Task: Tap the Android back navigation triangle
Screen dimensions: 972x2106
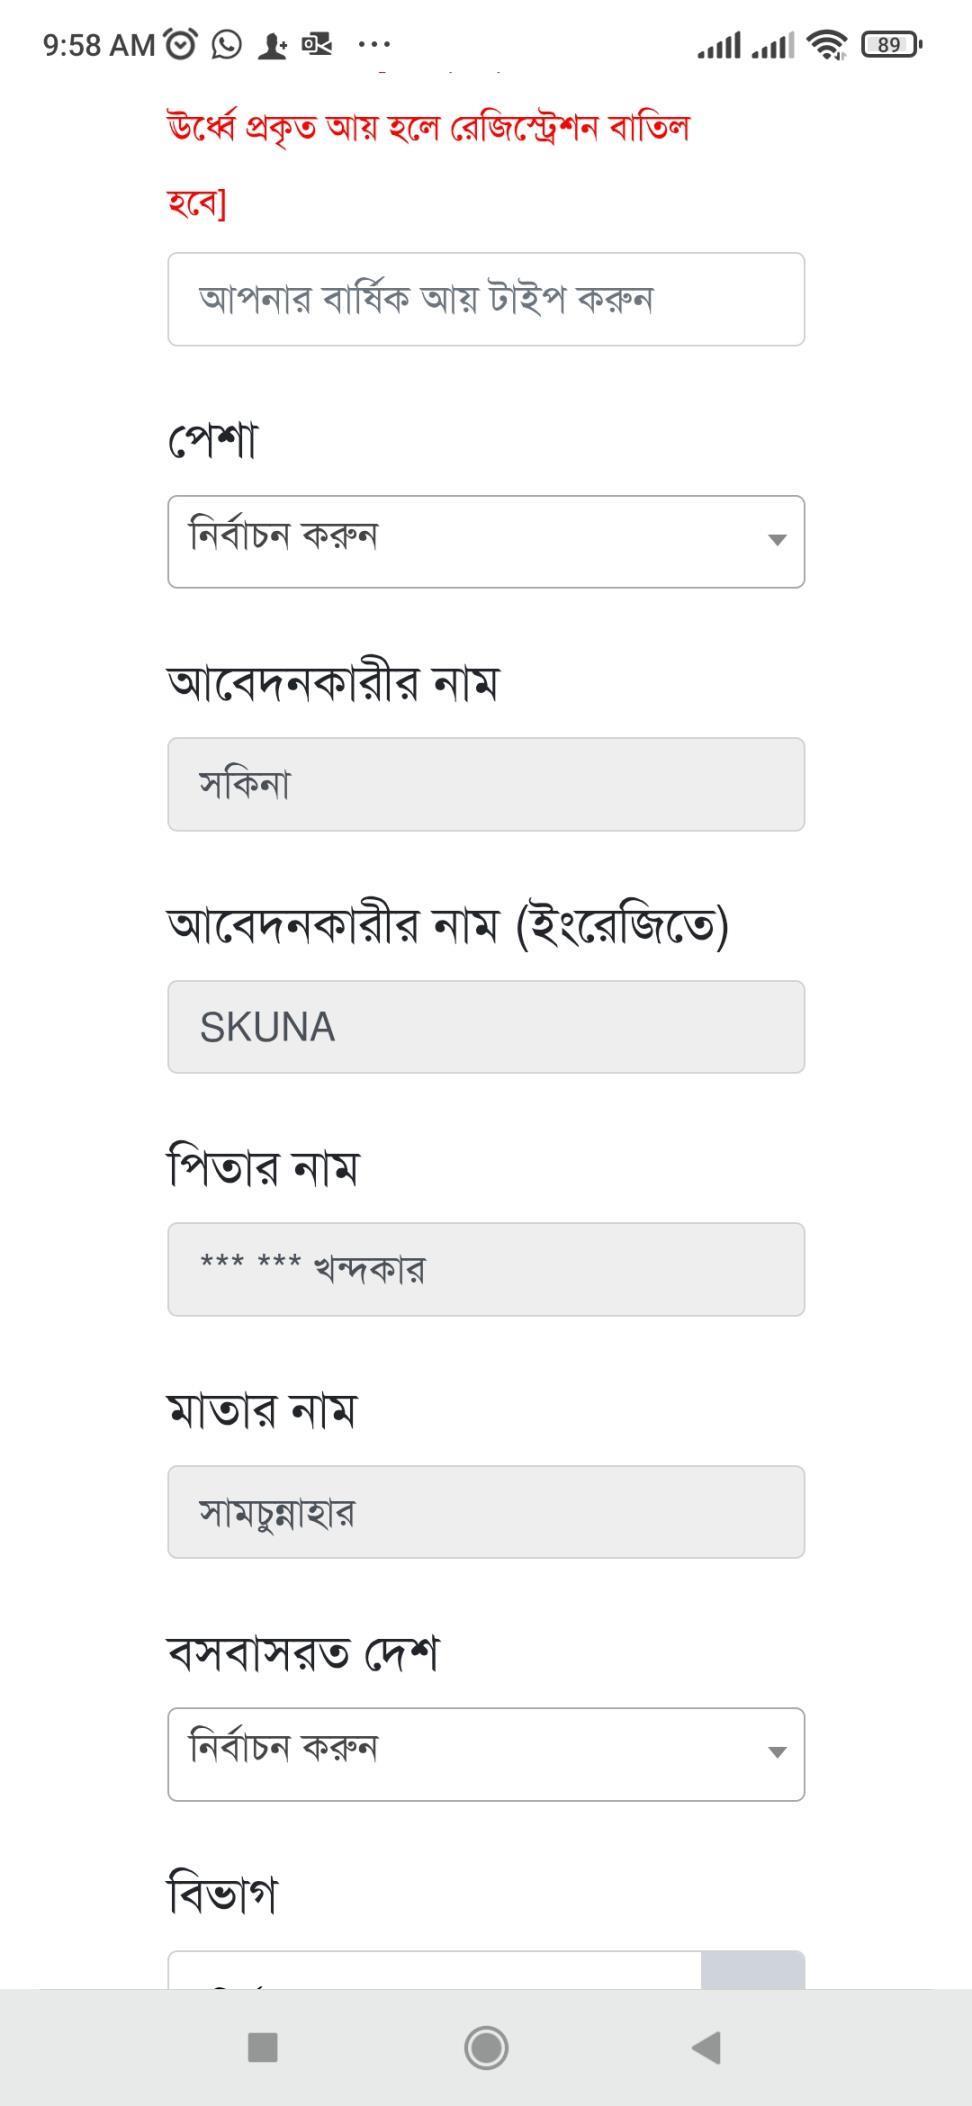Action: click(707, 2047)
